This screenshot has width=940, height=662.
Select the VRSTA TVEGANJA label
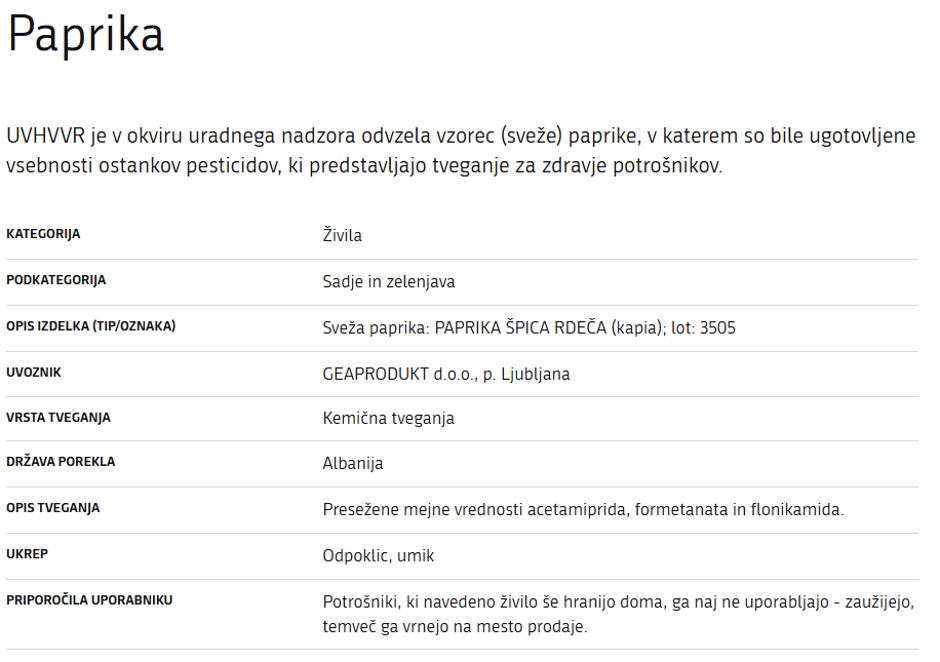[58, 417]
